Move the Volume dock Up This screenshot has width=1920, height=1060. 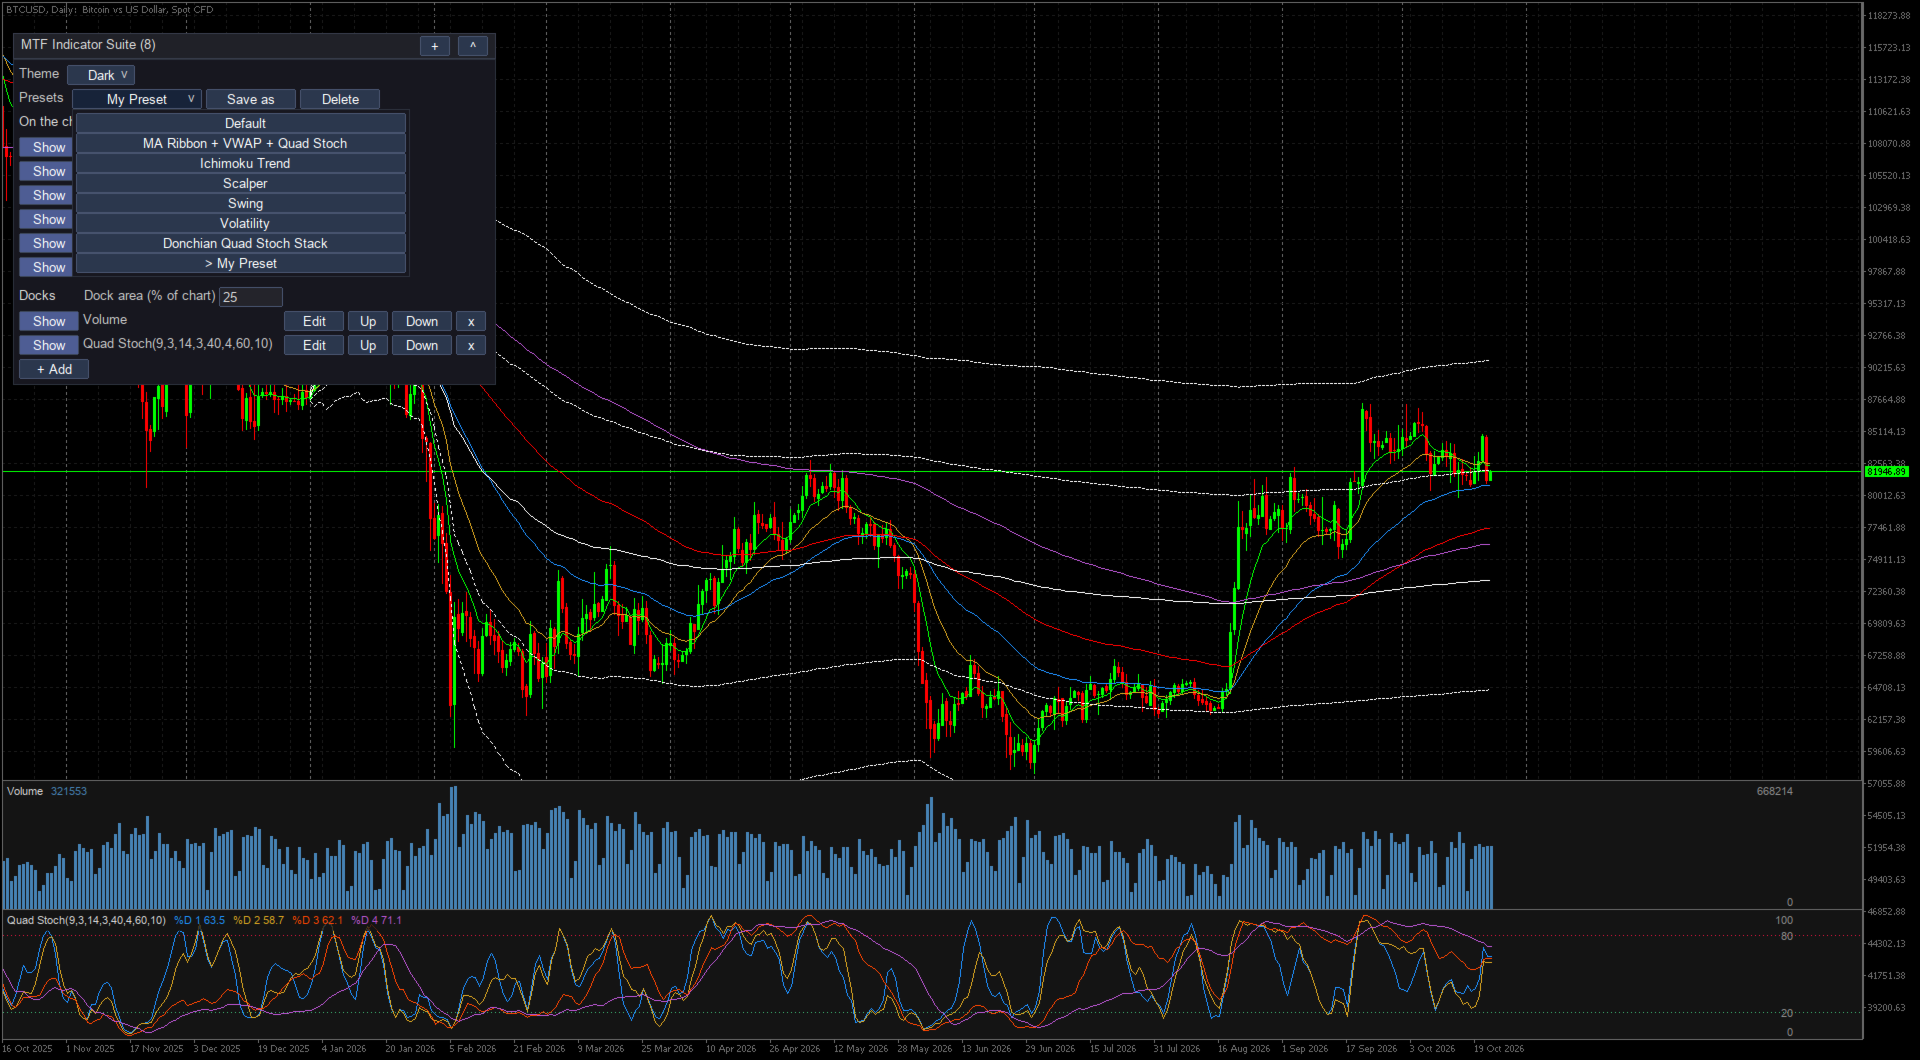pos(368,321)
